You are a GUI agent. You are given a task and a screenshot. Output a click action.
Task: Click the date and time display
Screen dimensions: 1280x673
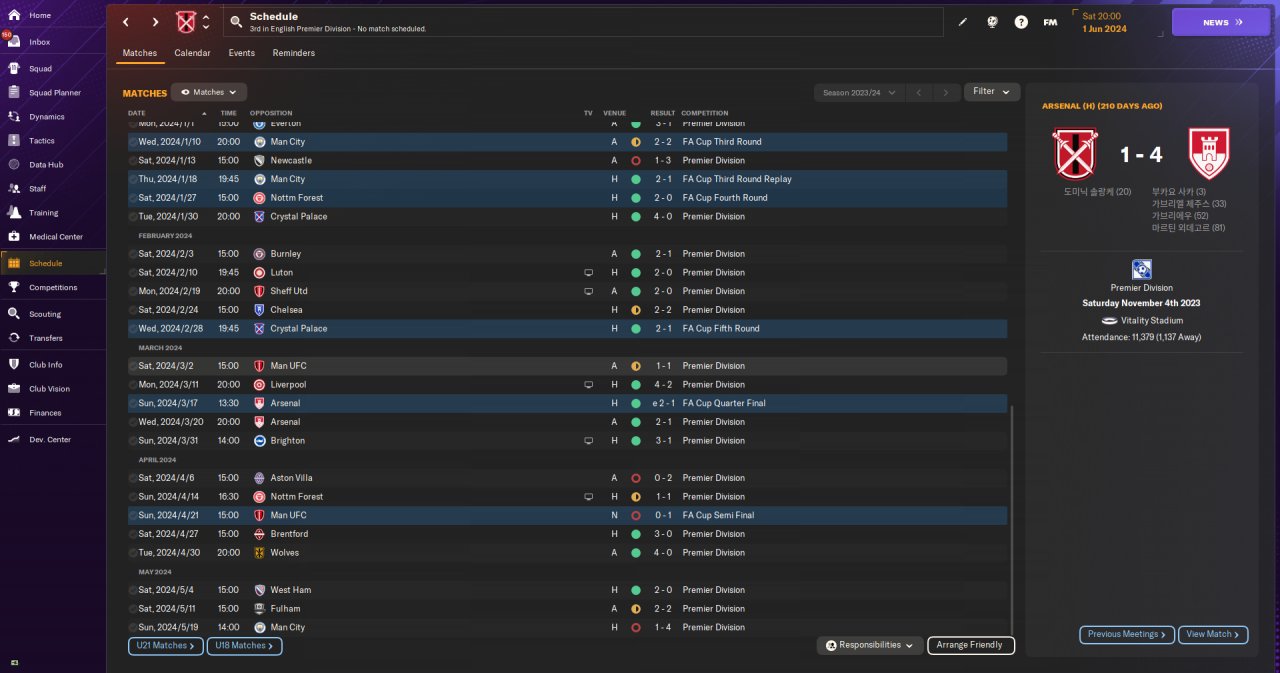point(1104,22)
